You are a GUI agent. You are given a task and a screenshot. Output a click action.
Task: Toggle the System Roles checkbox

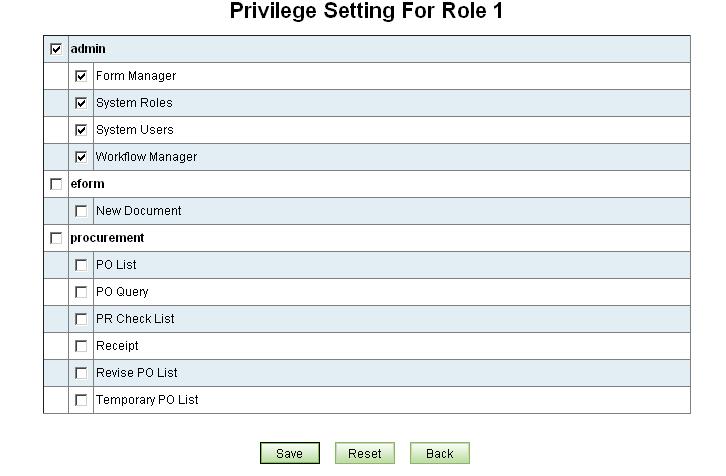point(81,103)
